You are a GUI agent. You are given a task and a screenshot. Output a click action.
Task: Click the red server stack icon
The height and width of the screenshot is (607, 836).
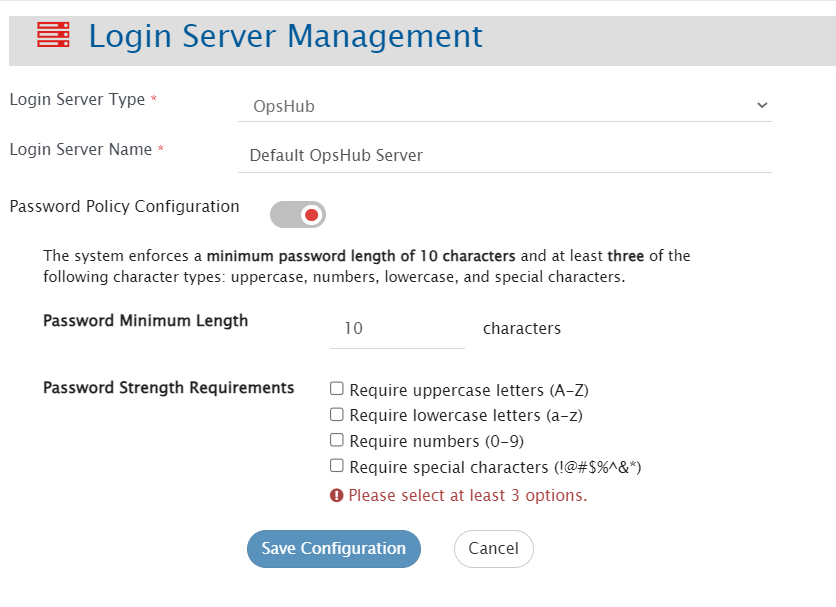[x=53, y=36]
